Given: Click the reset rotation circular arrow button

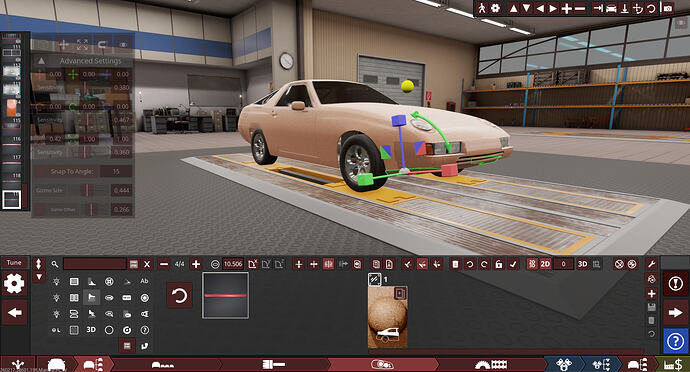Looking at the screenshot, I should point(179,295).
